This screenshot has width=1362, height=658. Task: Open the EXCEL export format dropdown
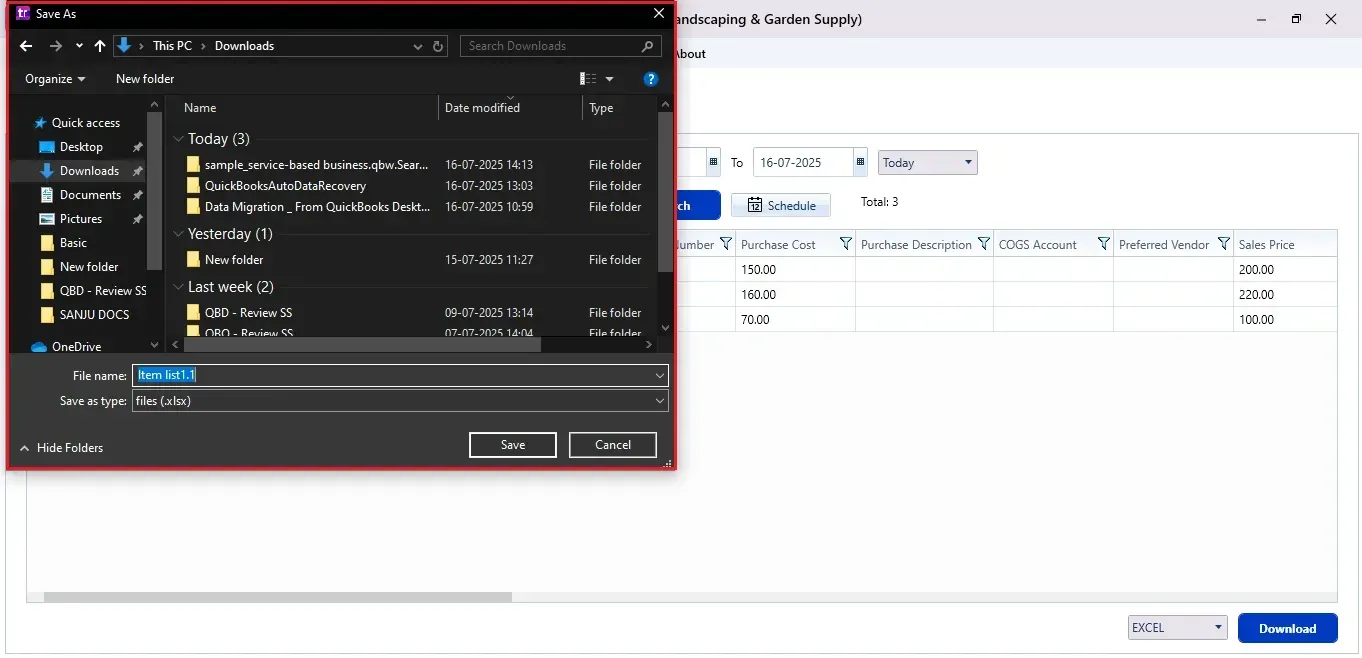pos(1177,628)
